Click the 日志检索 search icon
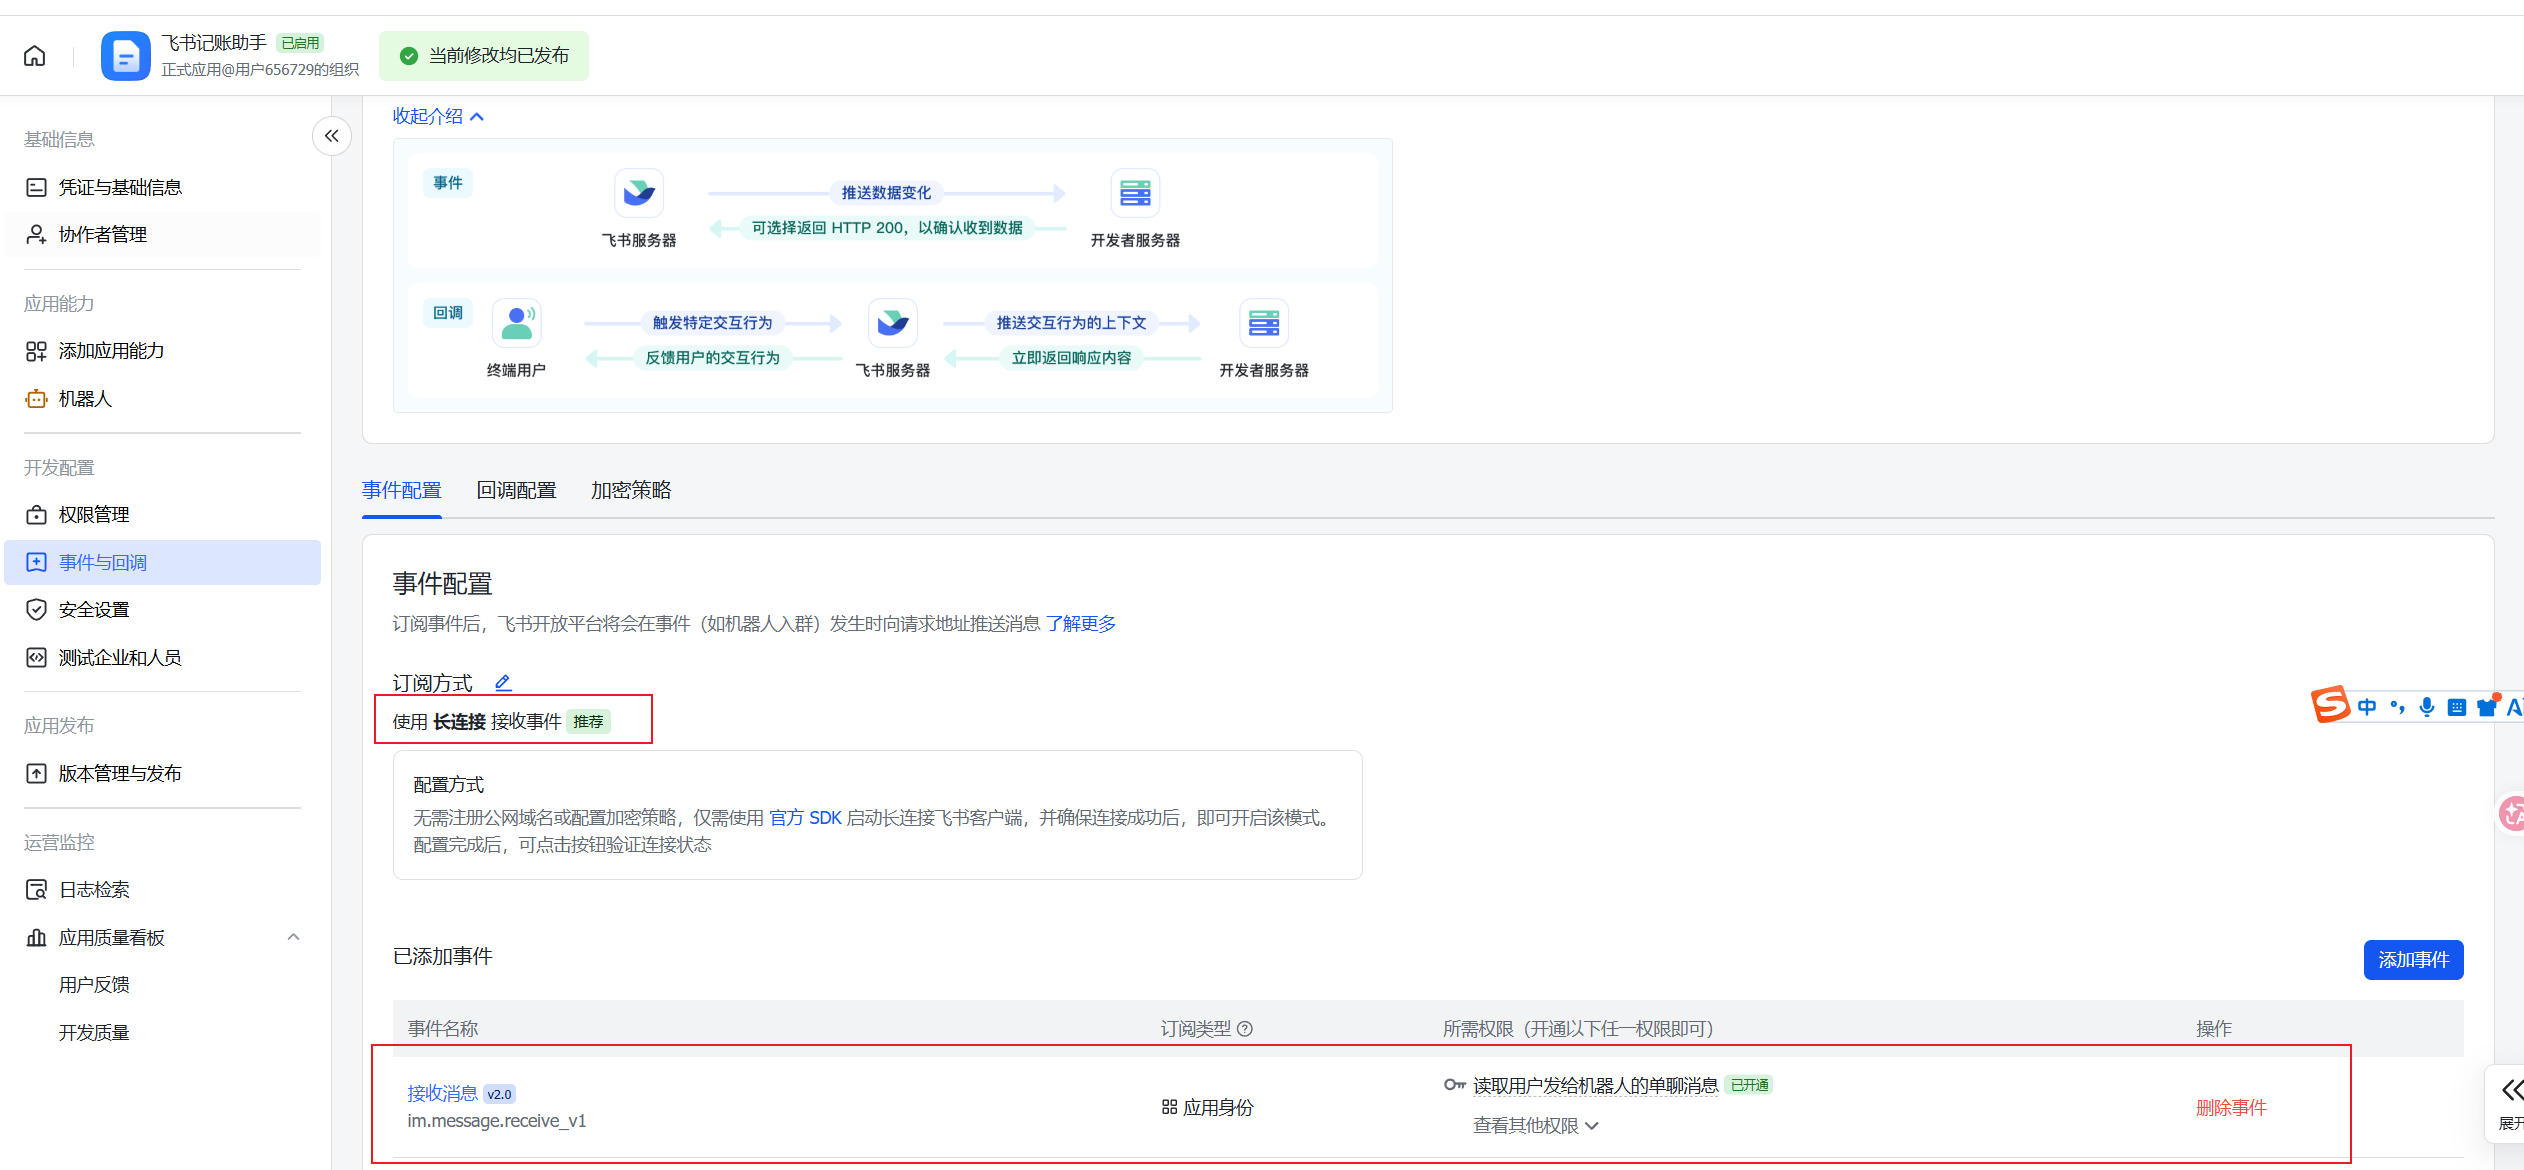Screen dimensions: 2524x1170 click(36, 889)
